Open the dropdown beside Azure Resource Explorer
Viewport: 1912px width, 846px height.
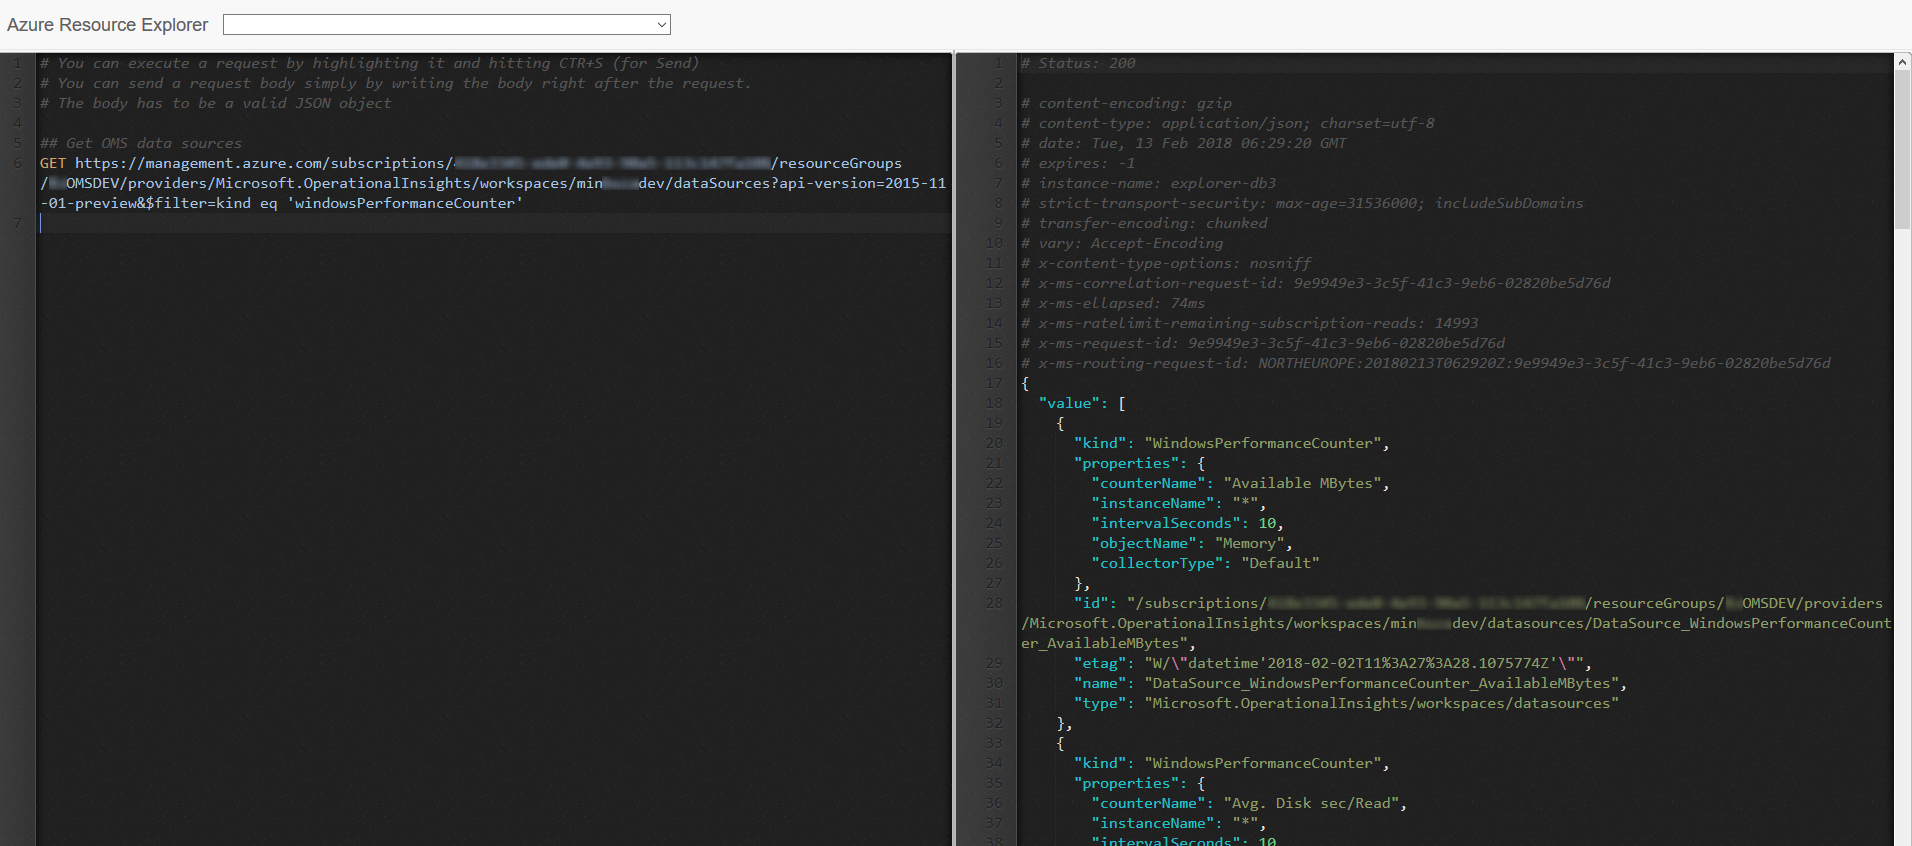click(x=446, y=25)
